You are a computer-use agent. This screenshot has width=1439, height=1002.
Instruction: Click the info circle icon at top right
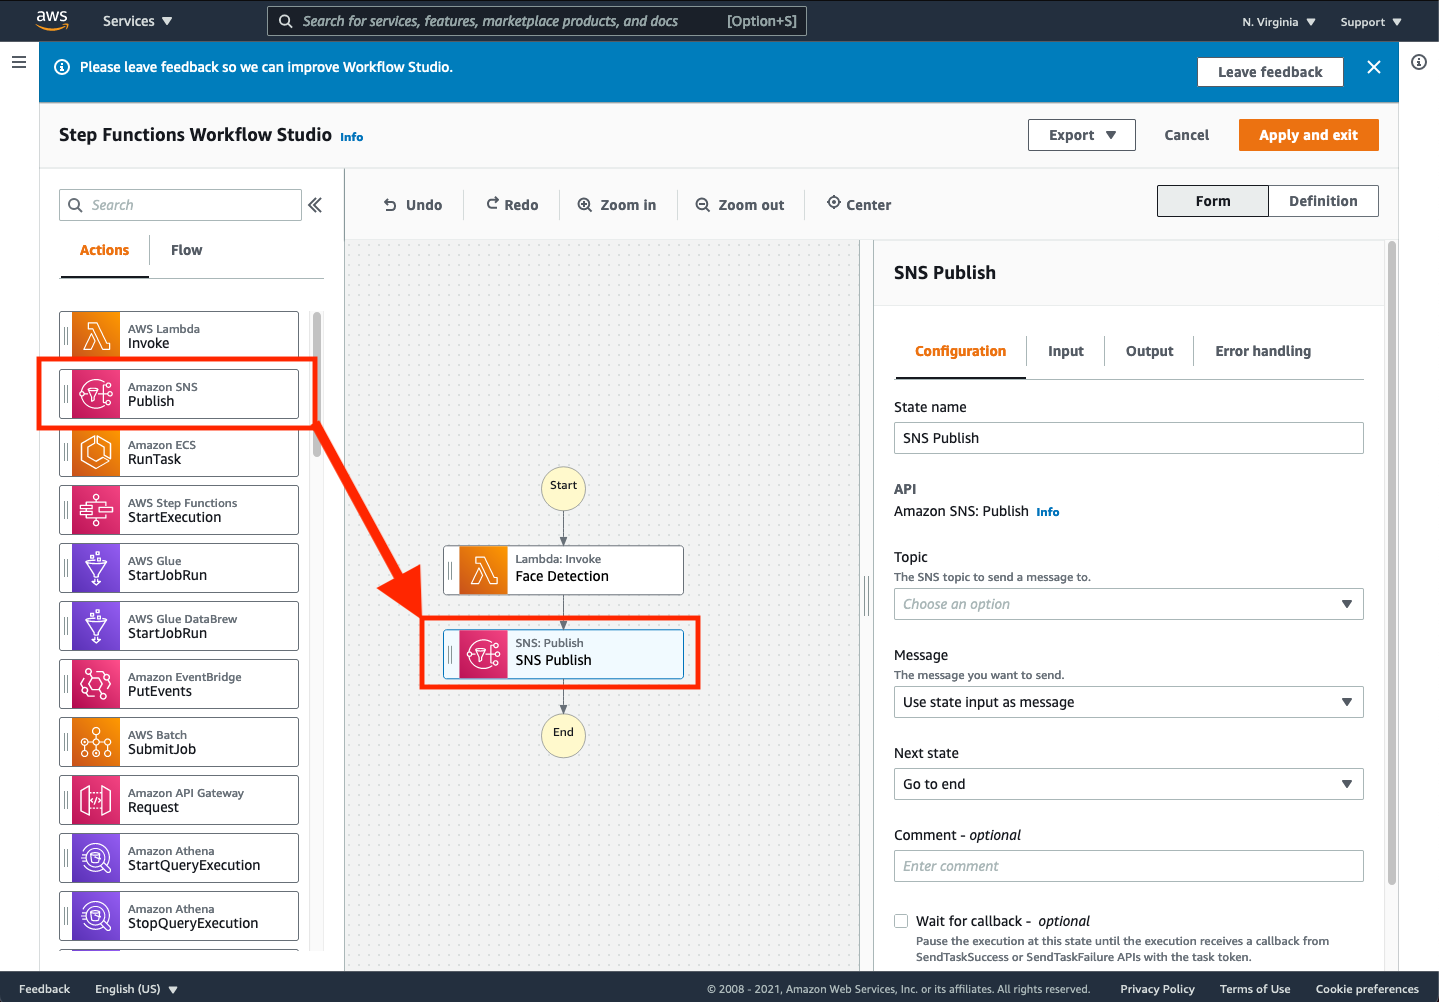(1419, 62)
